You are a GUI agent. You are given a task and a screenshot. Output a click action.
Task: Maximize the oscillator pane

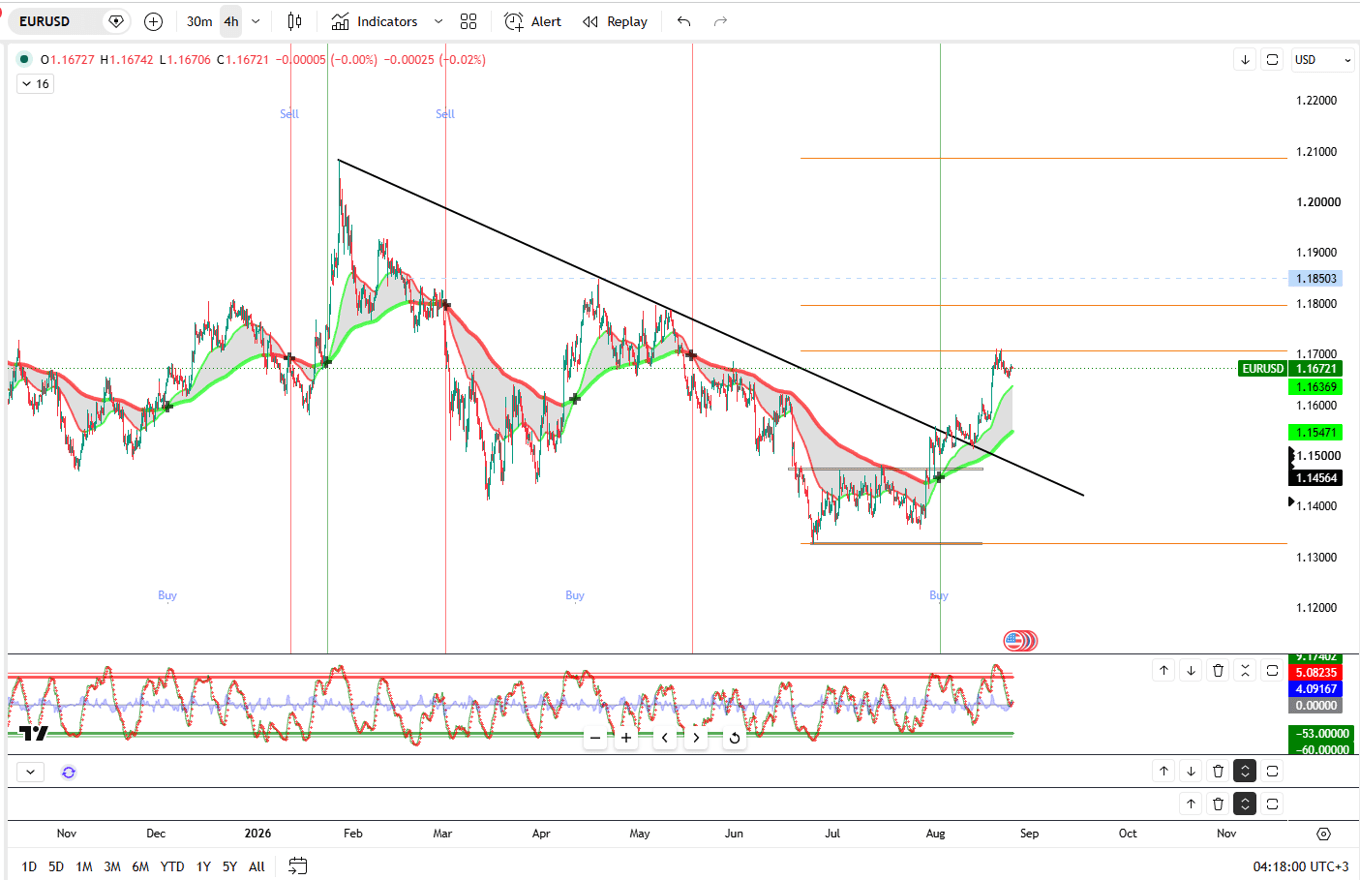tap(1273, 670)
